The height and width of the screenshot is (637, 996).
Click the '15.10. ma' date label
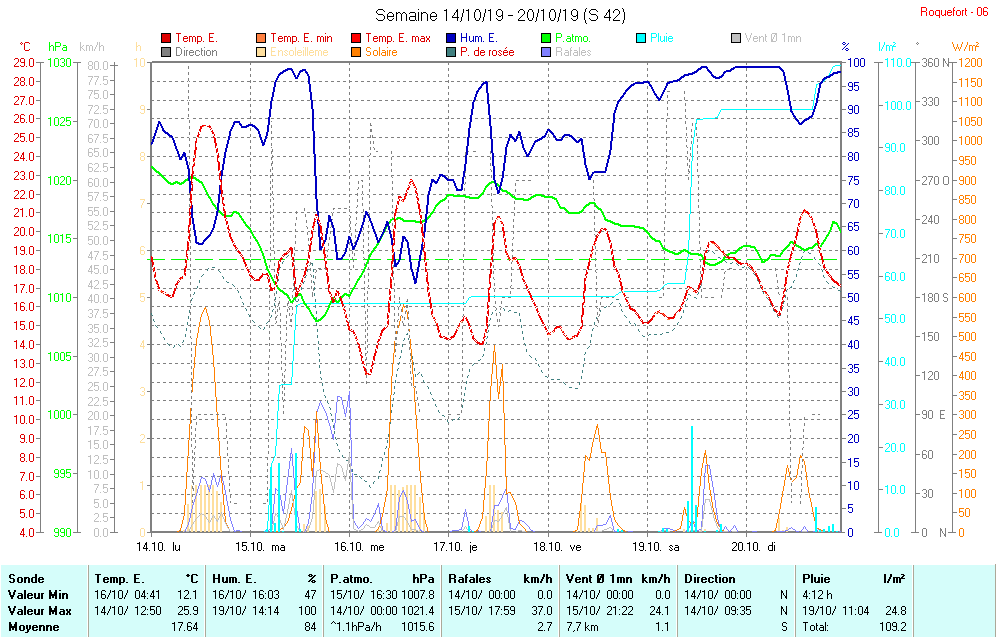(260, 547)
